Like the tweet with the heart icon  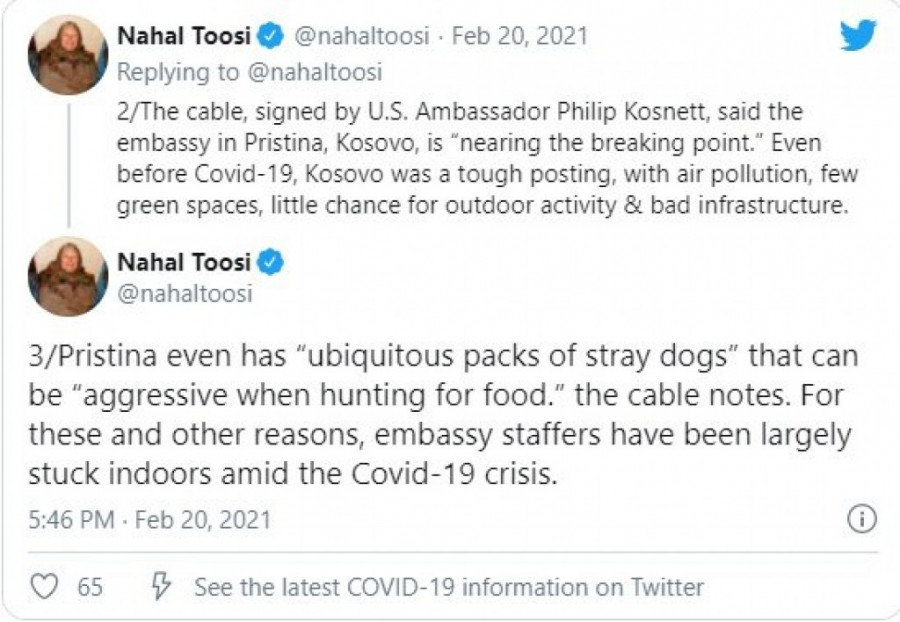(x=44, y=586)
